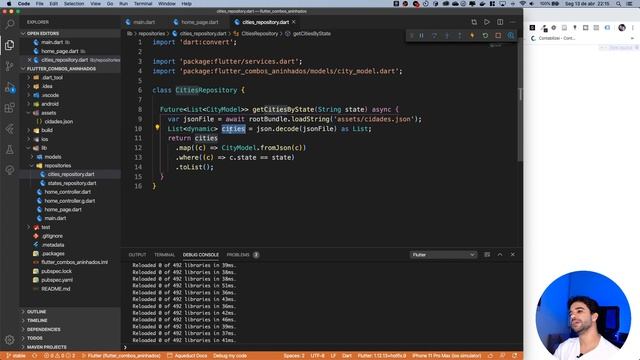Open the DevTools widget inspector icon in debug toolbar
Screen dimensions: 640x360
pyautogui.click(x=511, y=36)
